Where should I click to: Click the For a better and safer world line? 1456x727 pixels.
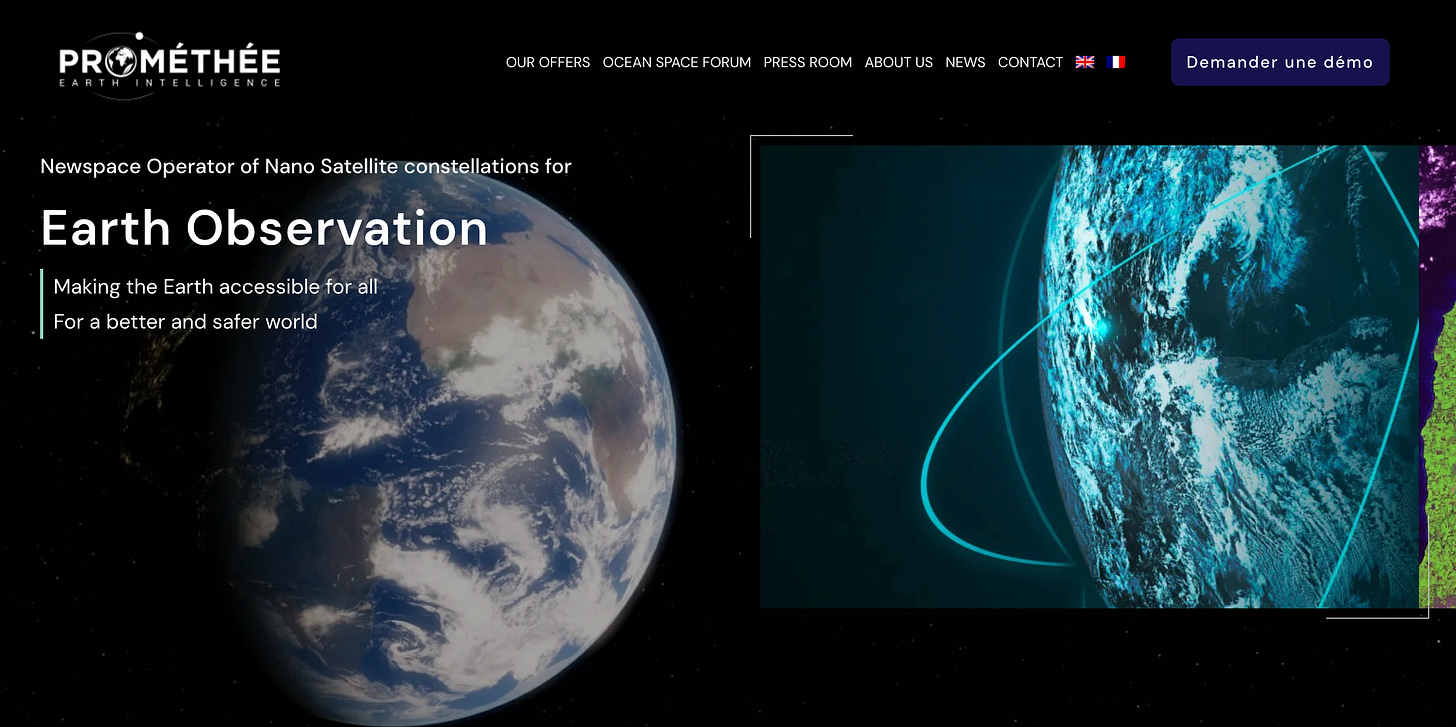[186, 322]
